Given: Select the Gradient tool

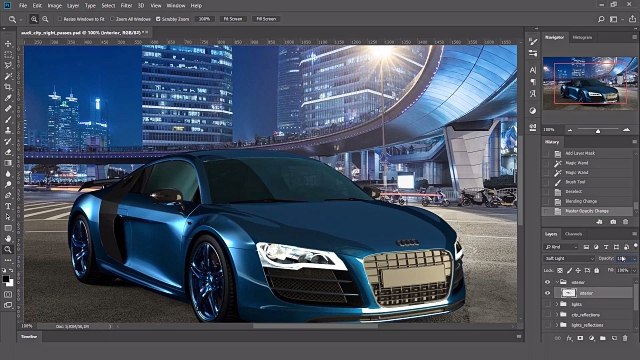Looking at the screenshot, I should (8, 163).
